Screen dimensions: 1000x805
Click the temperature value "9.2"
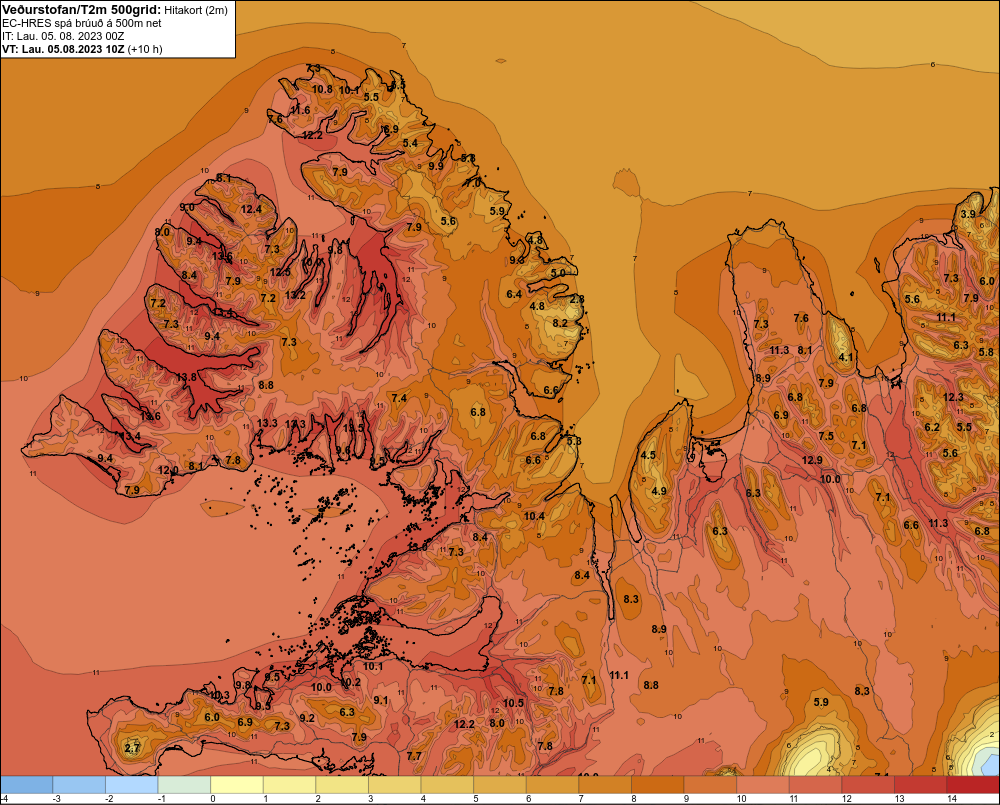coord(307,718)
